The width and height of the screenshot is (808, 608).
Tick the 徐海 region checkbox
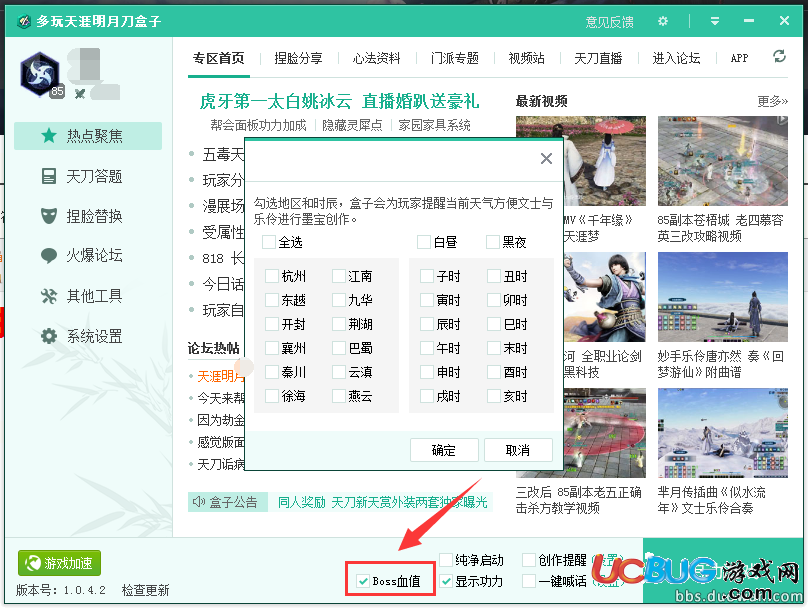coord(272,396)
